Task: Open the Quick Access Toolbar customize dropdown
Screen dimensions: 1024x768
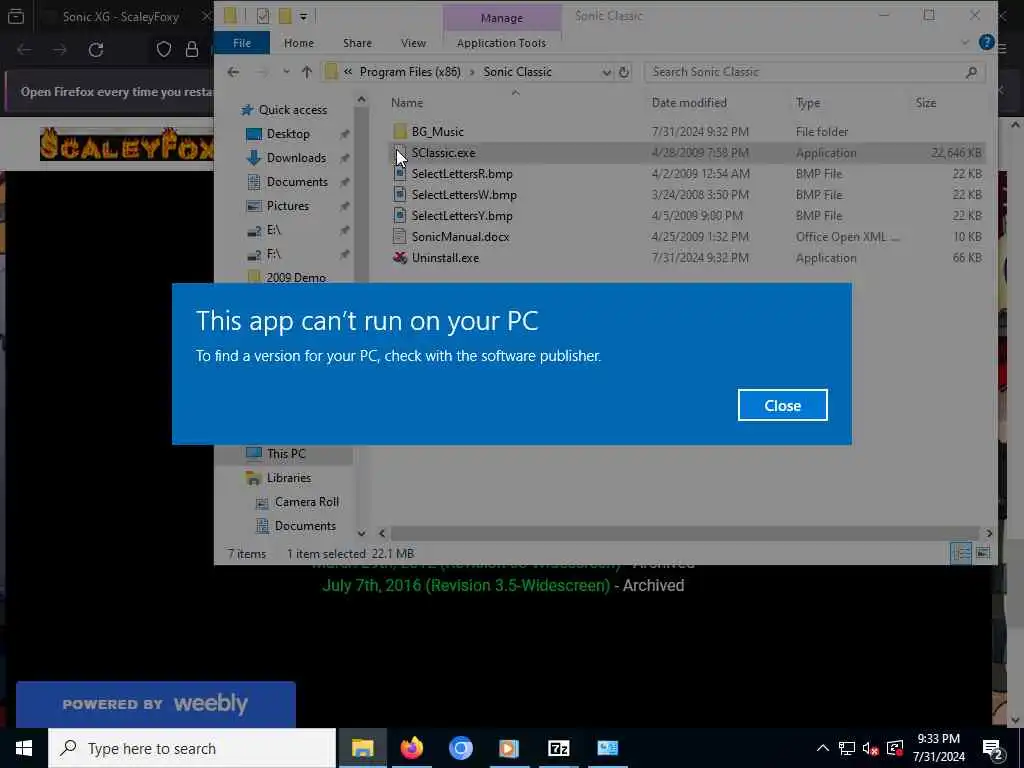Action: click(304, 16)
